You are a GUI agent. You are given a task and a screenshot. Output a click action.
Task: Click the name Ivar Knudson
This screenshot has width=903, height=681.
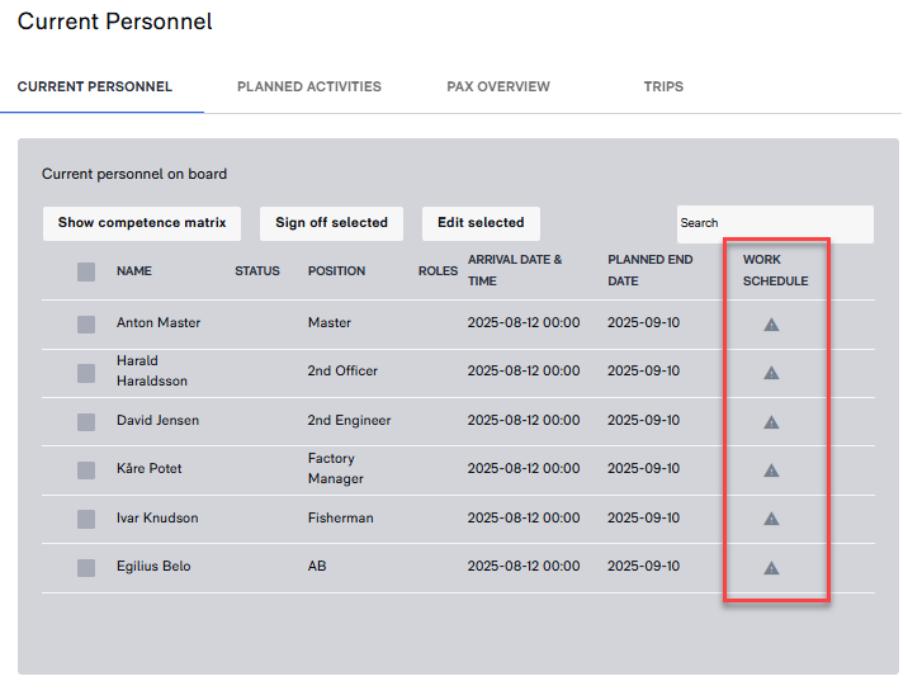click(157, 518)
